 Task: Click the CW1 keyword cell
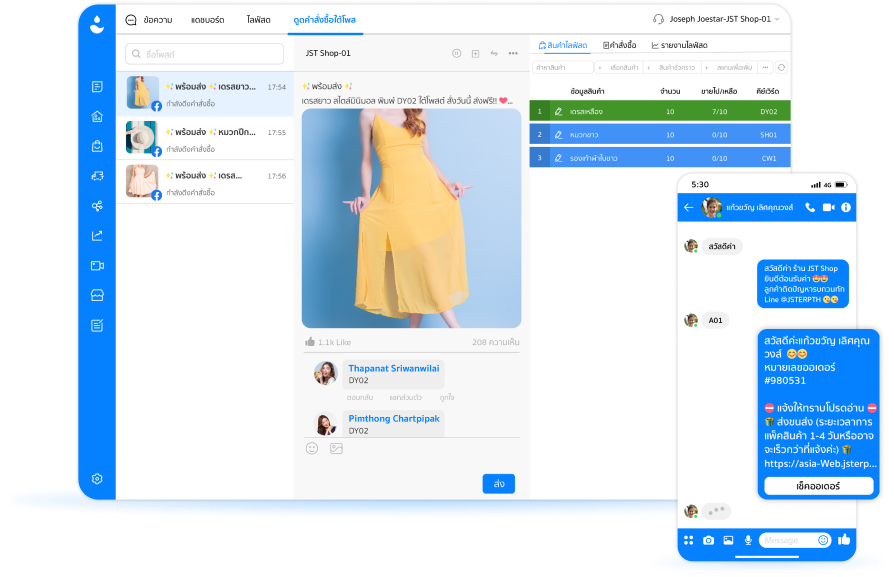pyautogui.click(x=769, y=159)
